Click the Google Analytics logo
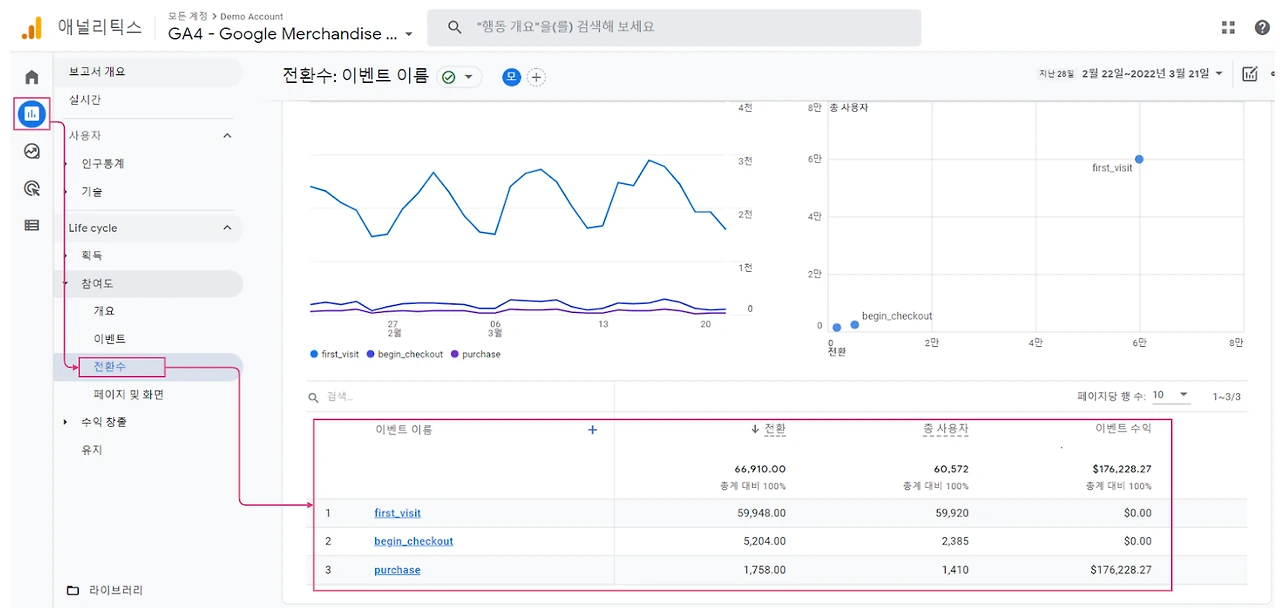The height and width of the screenshot is (610, 1280). point(32,28)
